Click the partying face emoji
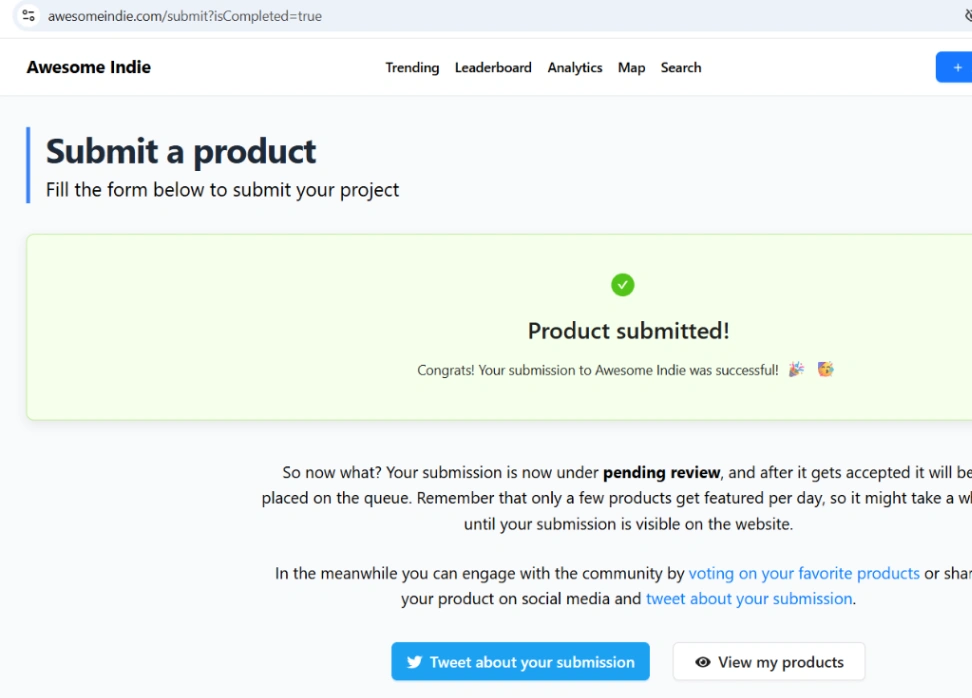This screenshot has width=972, height=698. pos(825,369)
